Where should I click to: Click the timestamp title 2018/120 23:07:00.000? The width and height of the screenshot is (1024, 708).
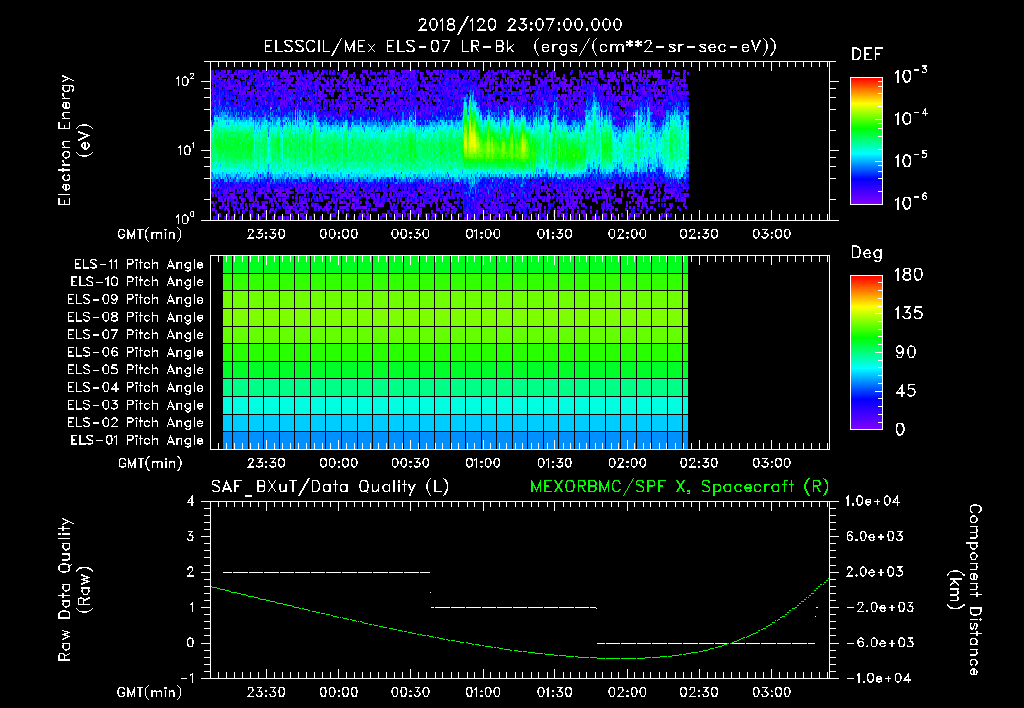pos(520,25)
